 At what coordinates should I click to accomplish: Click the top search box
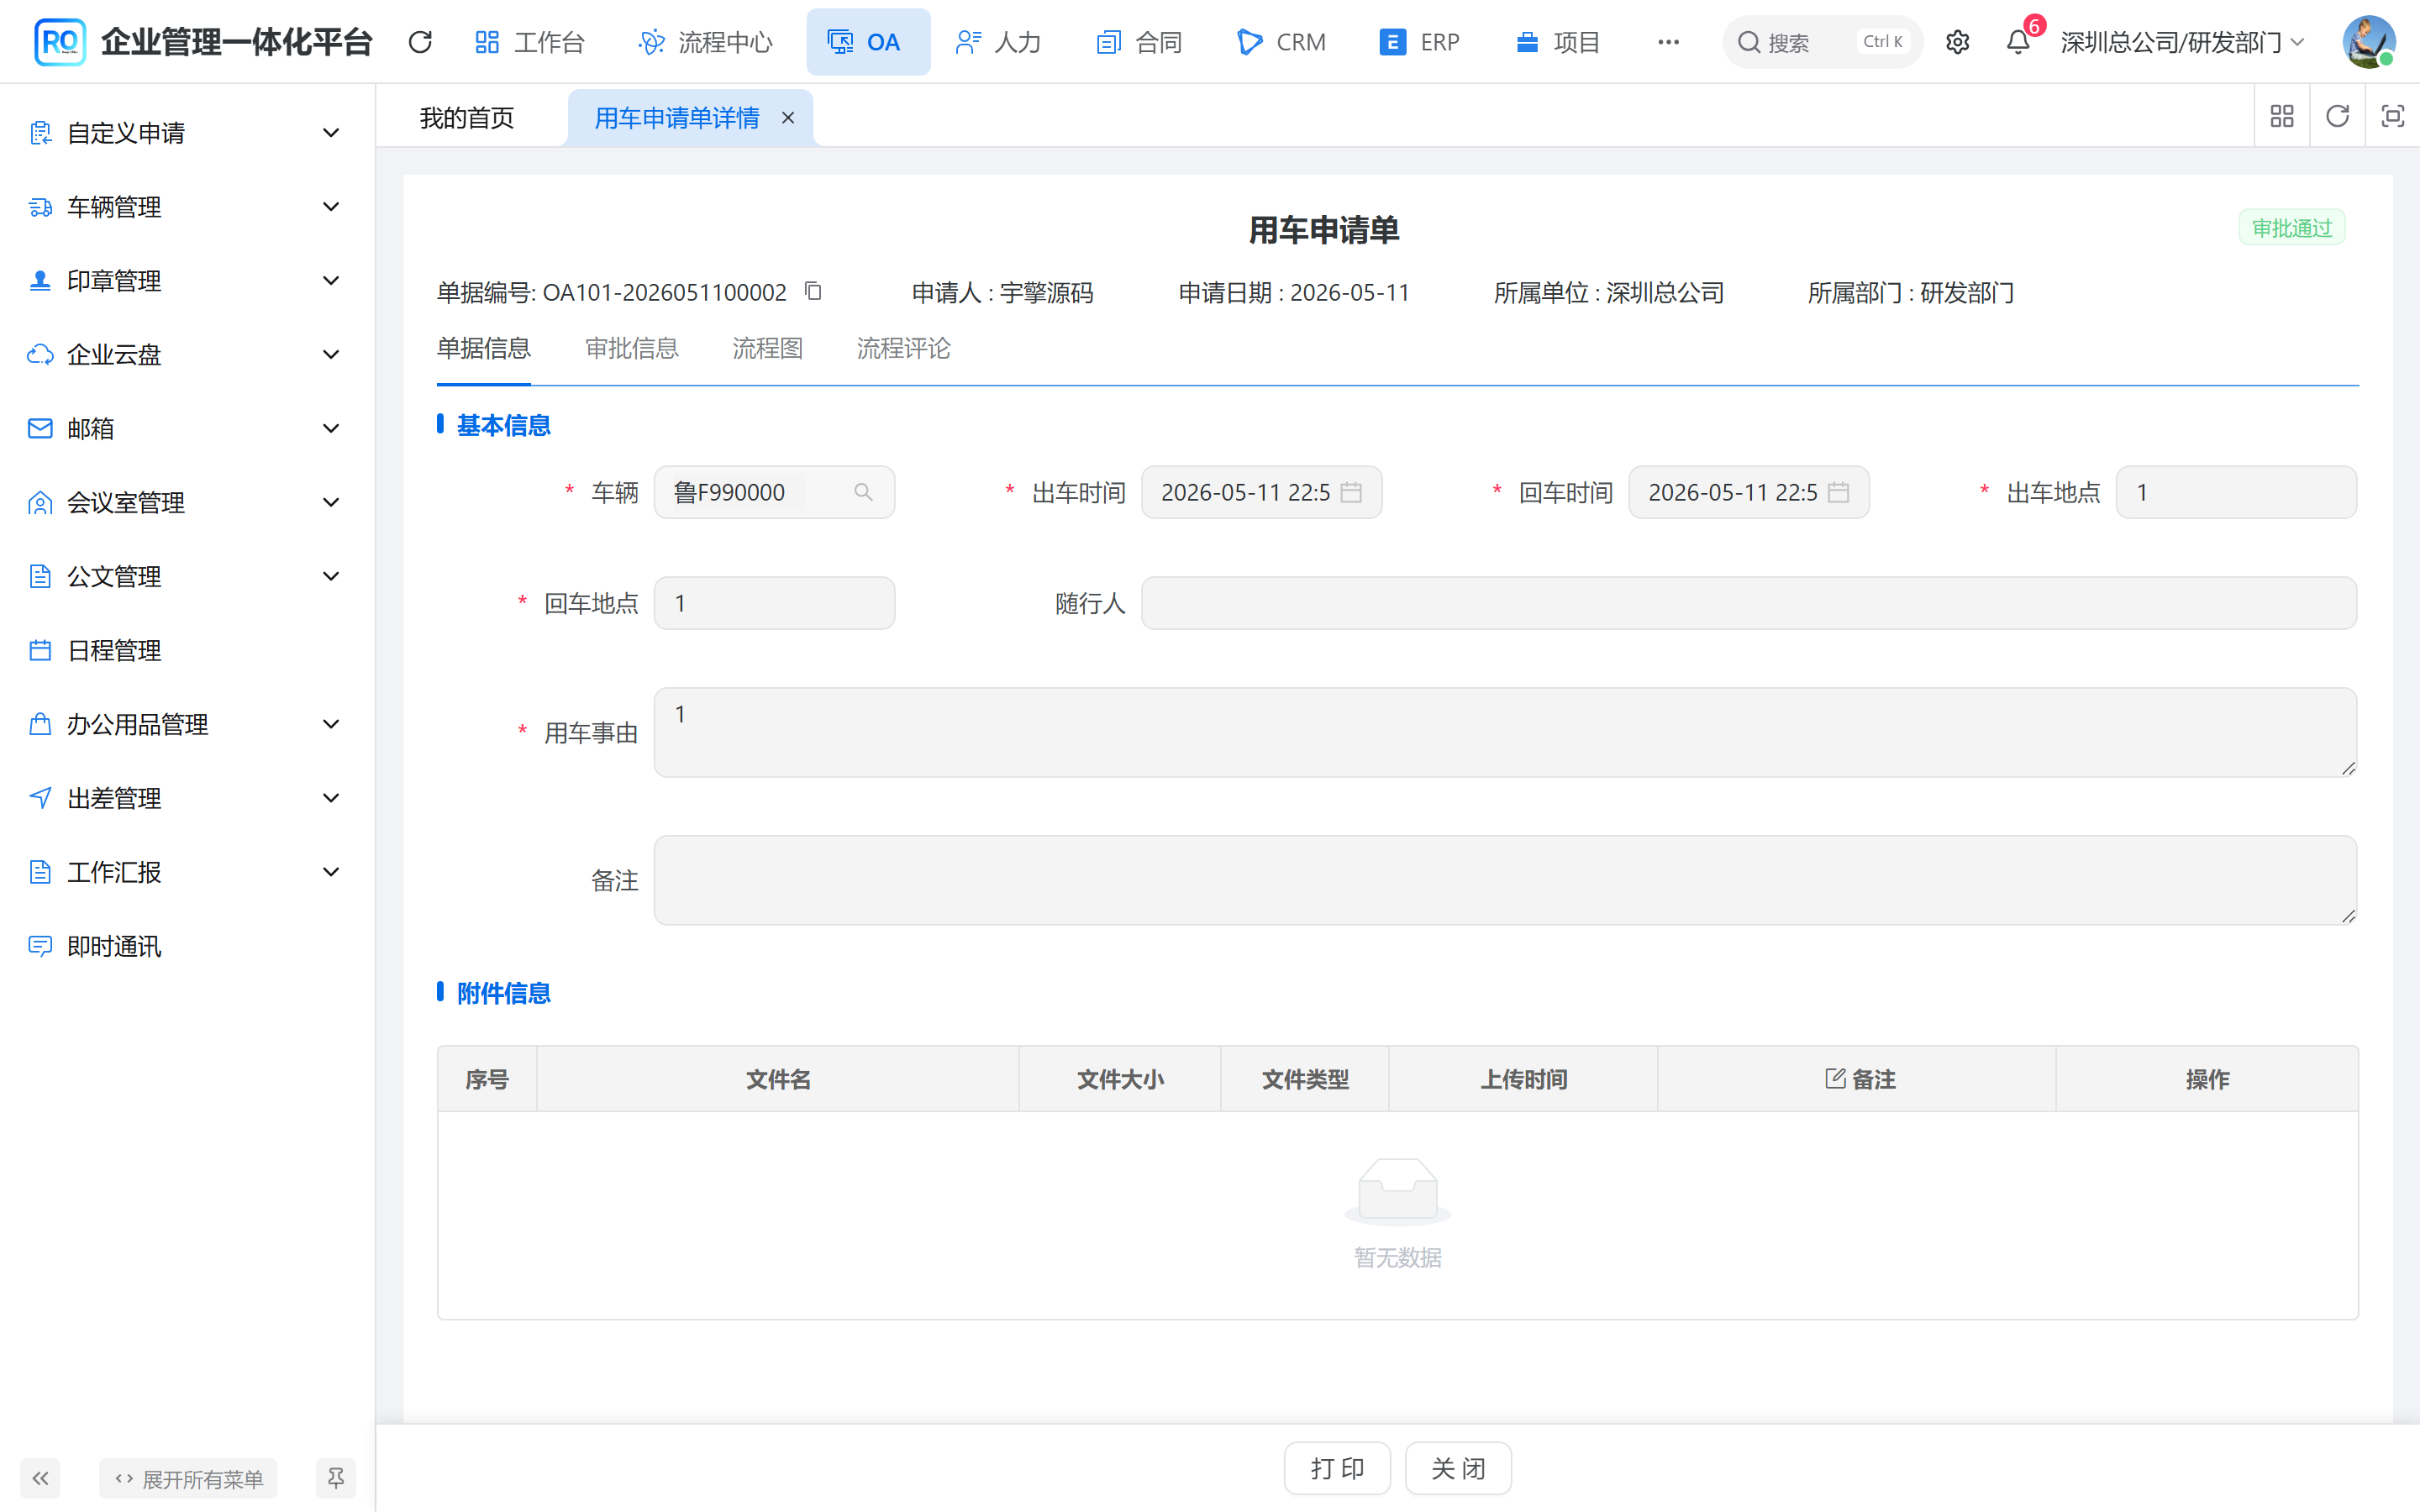tap(1822, 42)
